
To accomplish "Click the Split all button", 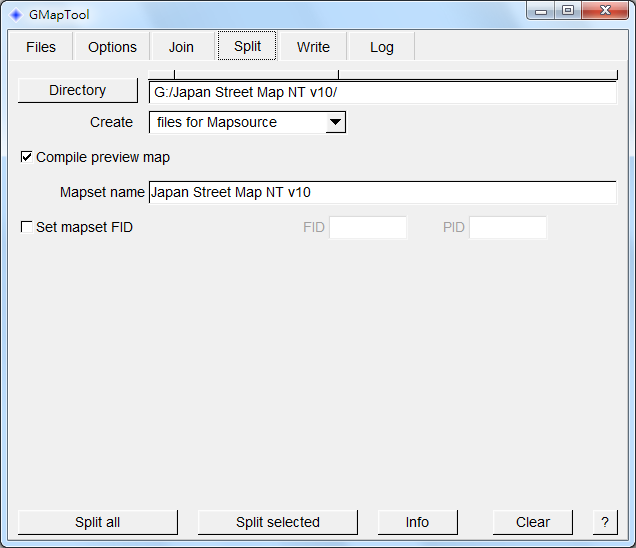I will [x=97, y=522].
